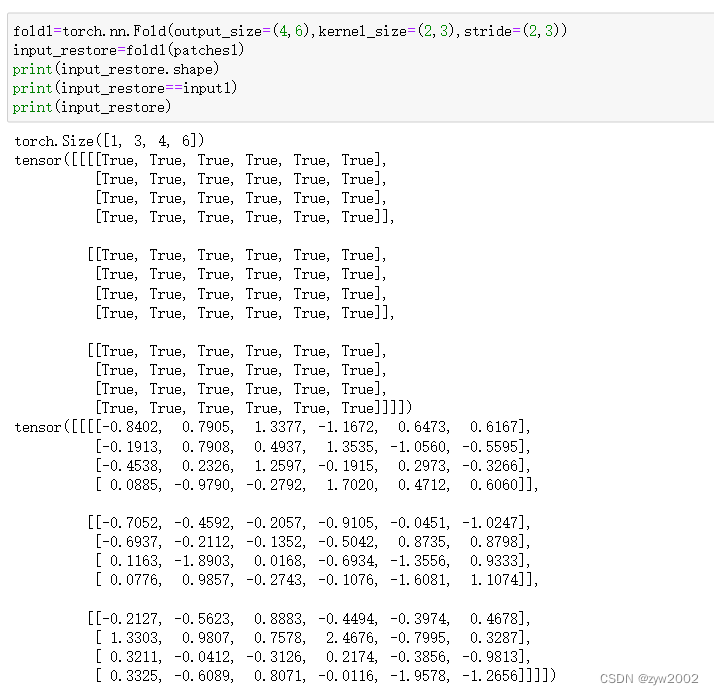Click the value 1.7020 in first block

coord(349,484)
